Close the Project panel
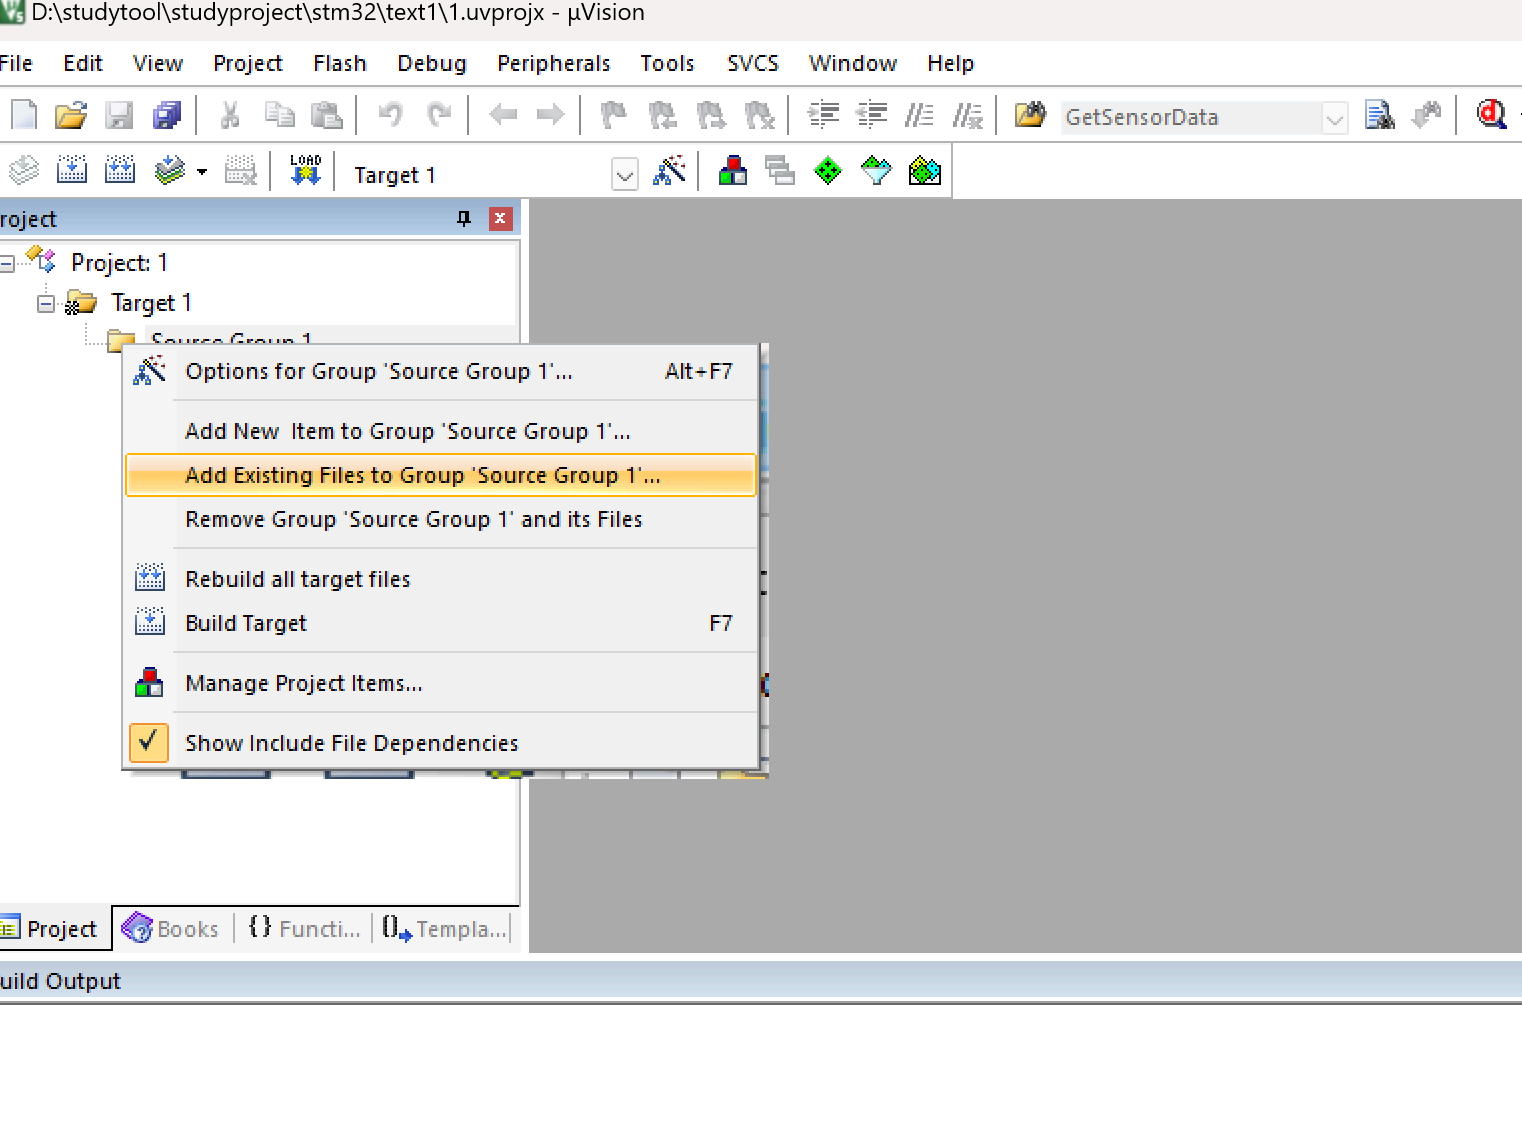1522x1133 pixels. (500, 219)
